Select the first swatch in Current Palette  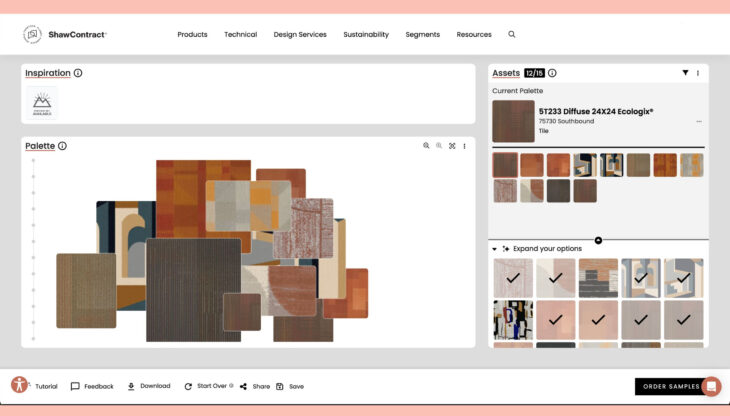505,165
